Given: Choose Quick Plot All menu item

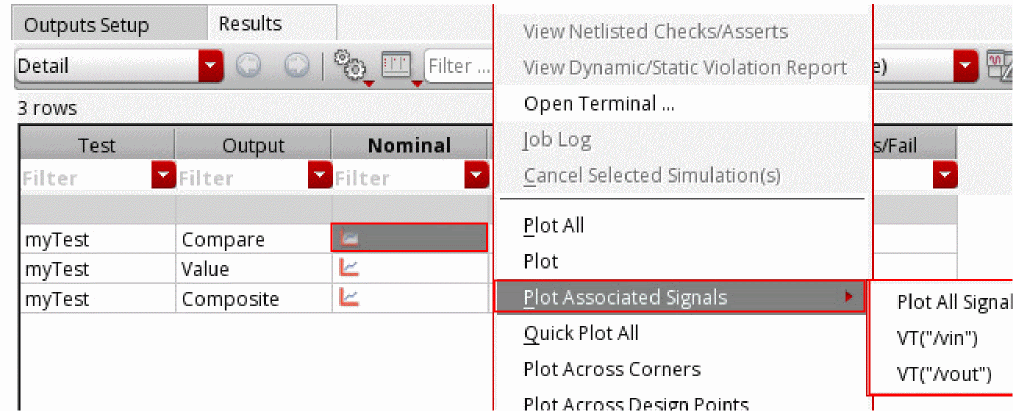Looking at the screenshot, I should [581, 333].
